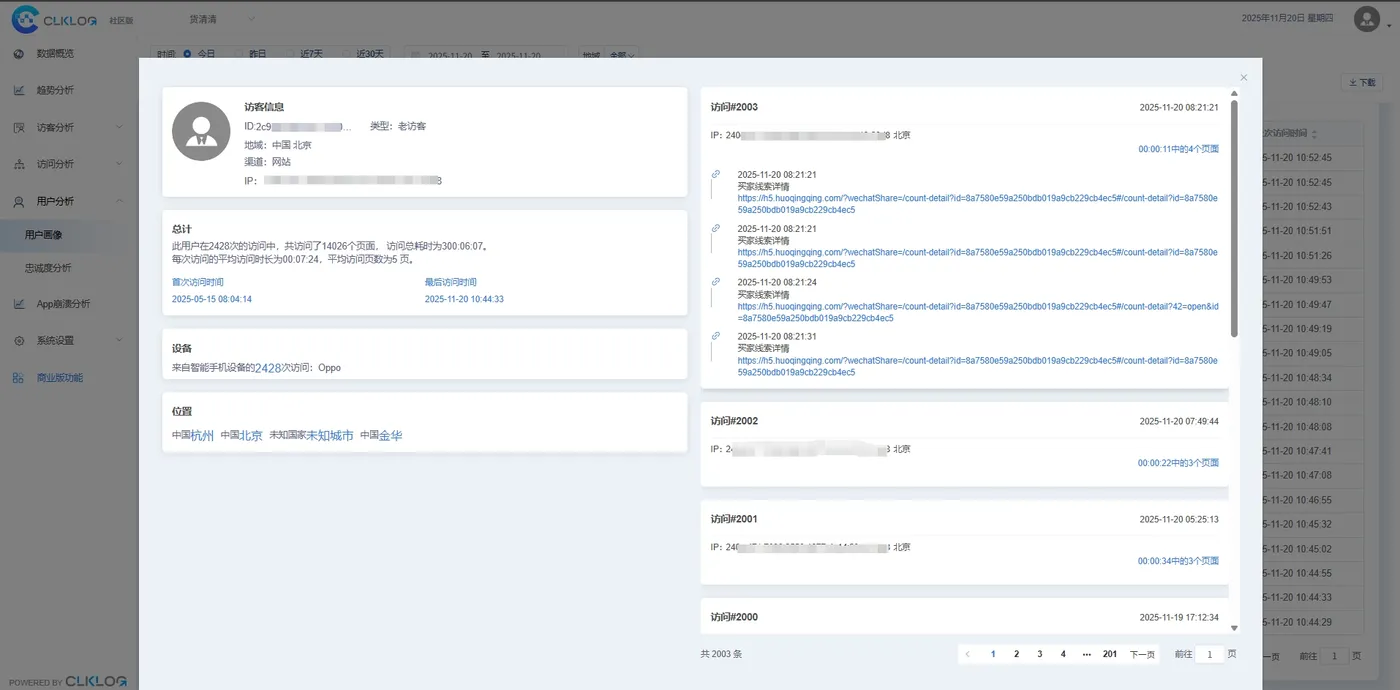
Task: Close the visitor detail dialog
Action: [1243, 77]
